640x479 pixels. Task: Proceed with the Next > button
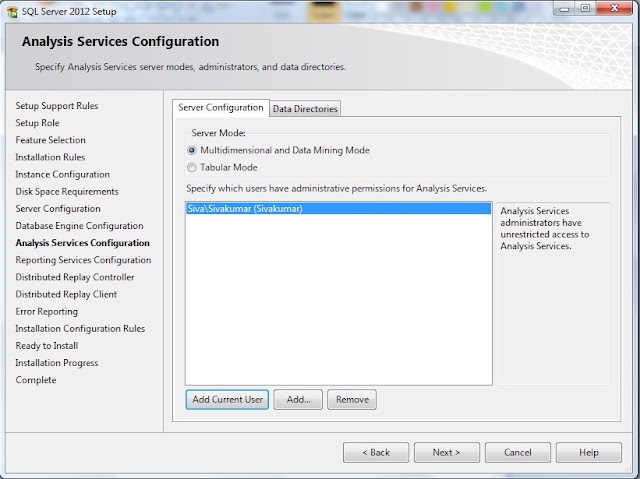click(x=447, y=452)
